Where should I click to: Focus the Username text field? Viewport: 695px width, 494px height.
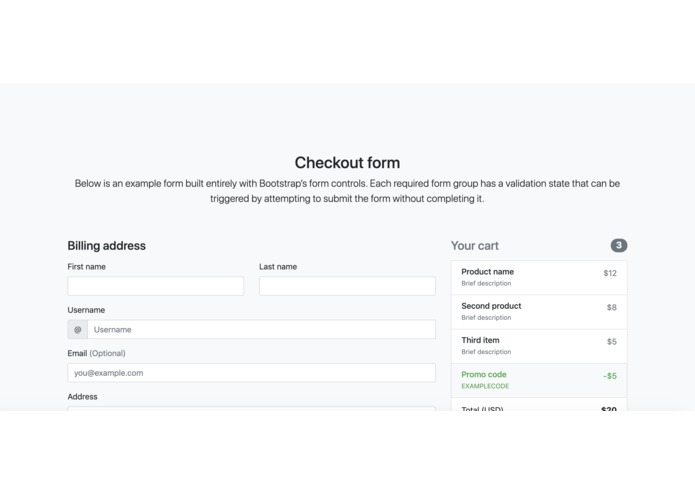click(x=262, y=330)
